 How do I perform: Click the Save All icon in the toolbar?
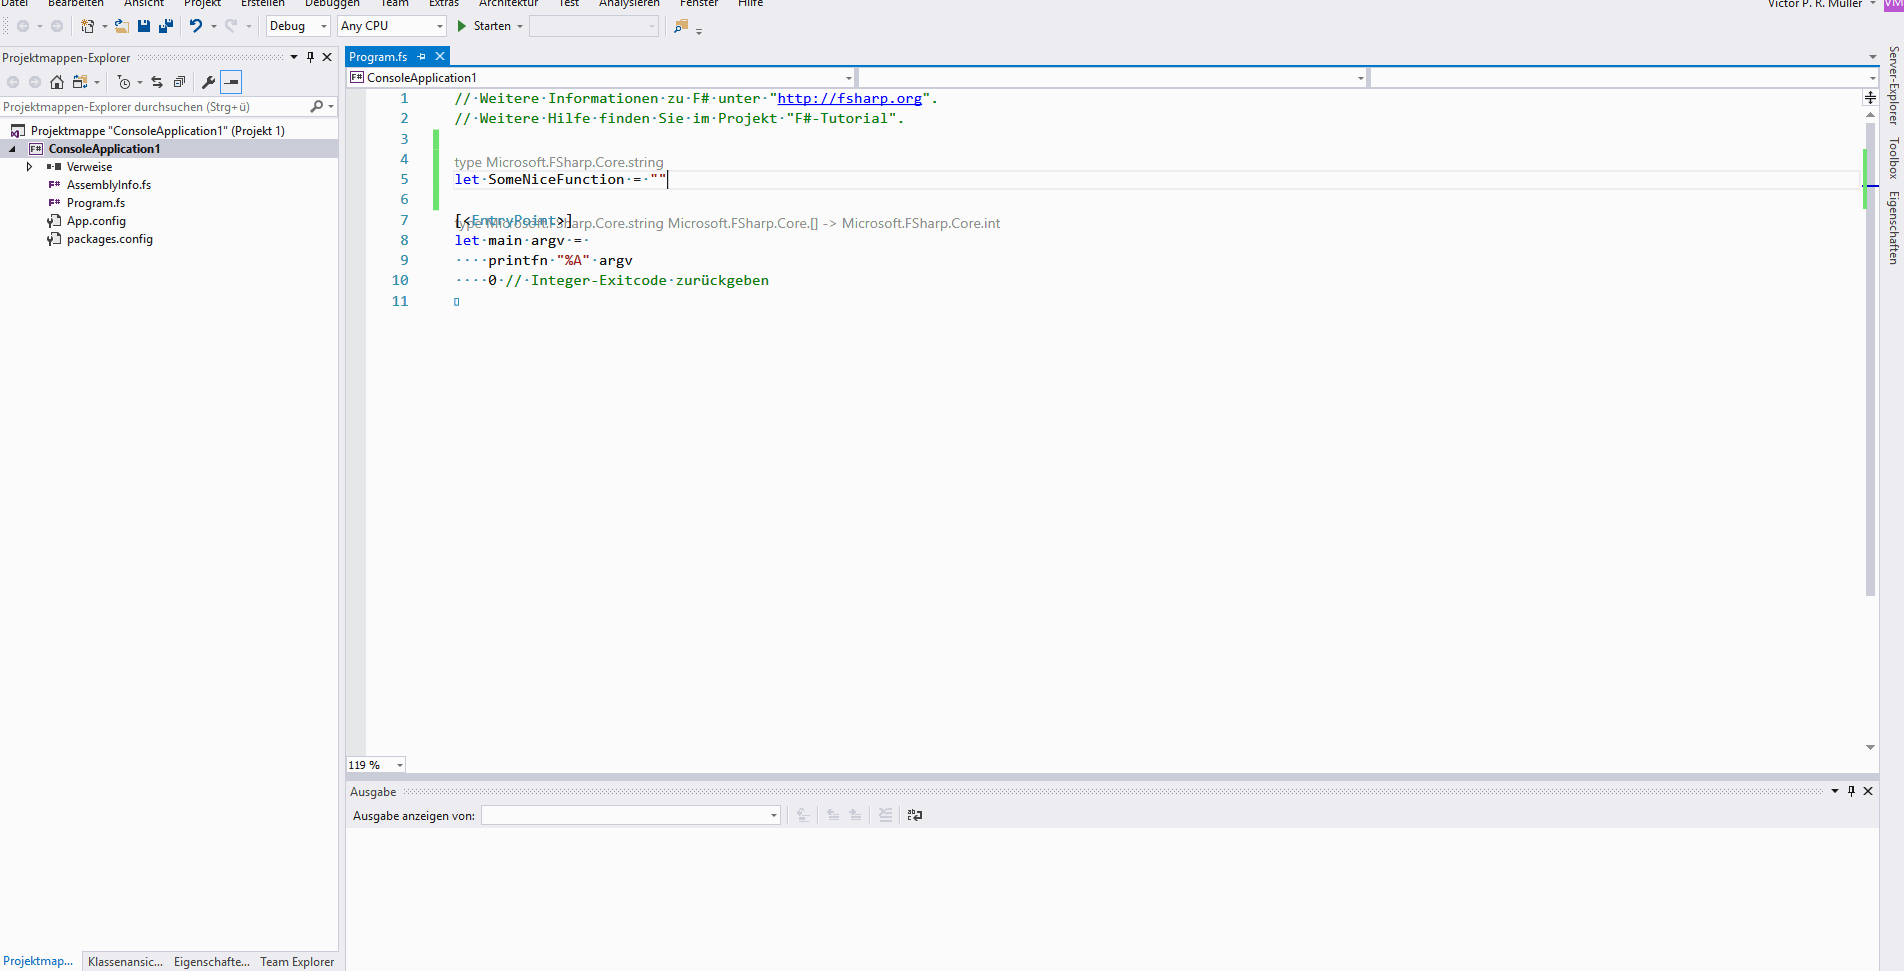coord(165,26)
